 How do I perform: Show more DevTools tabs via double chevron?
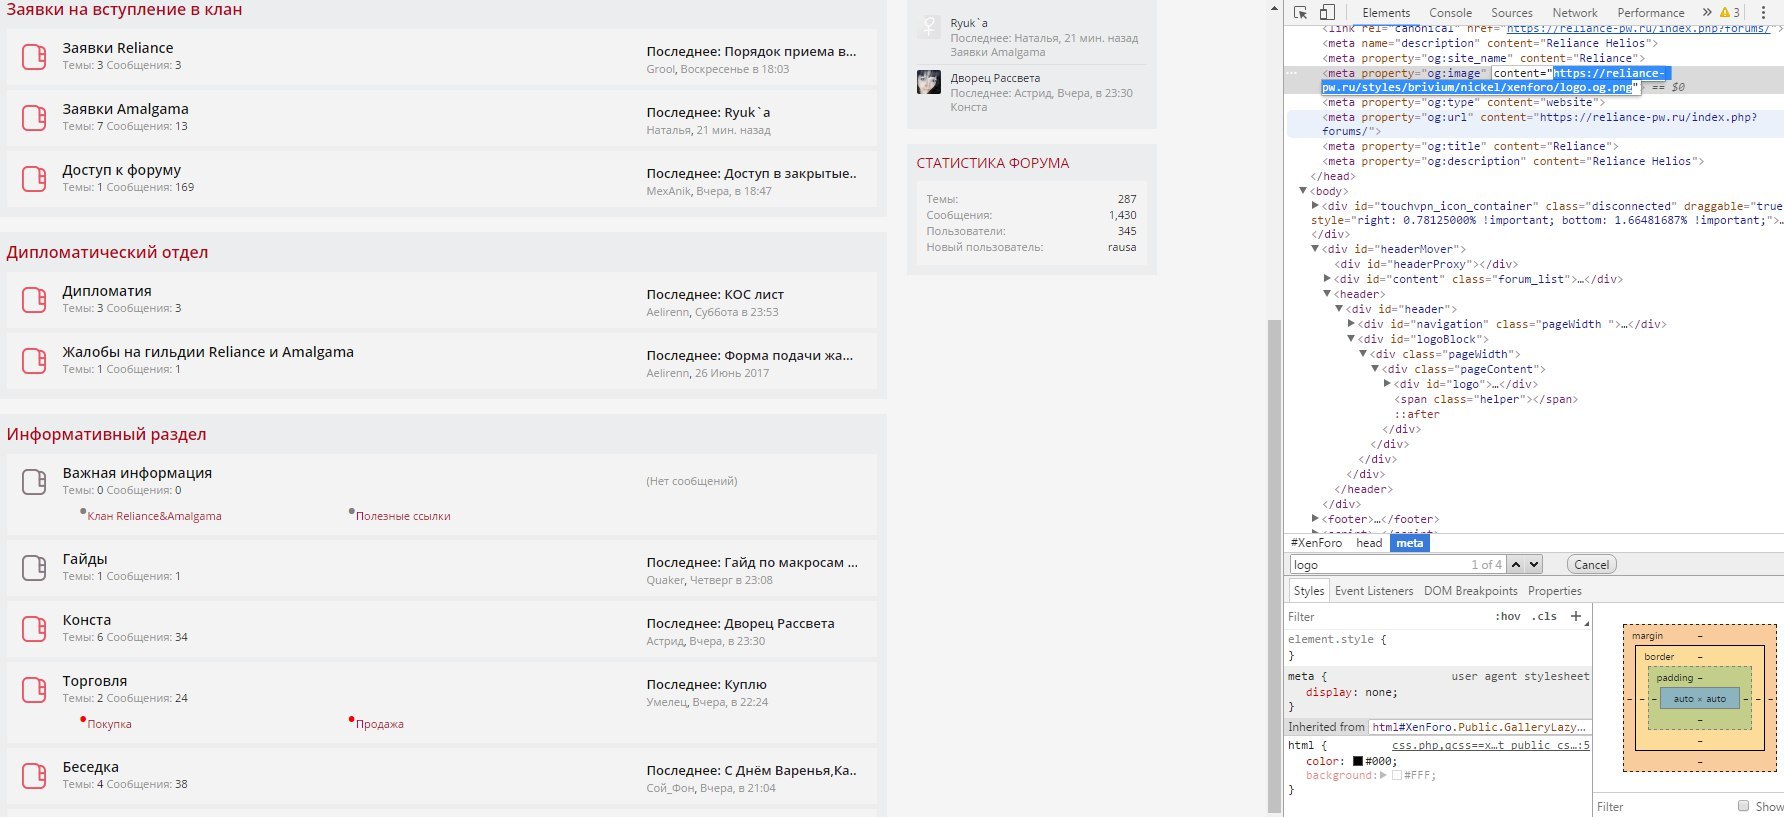pos(1707,13)
